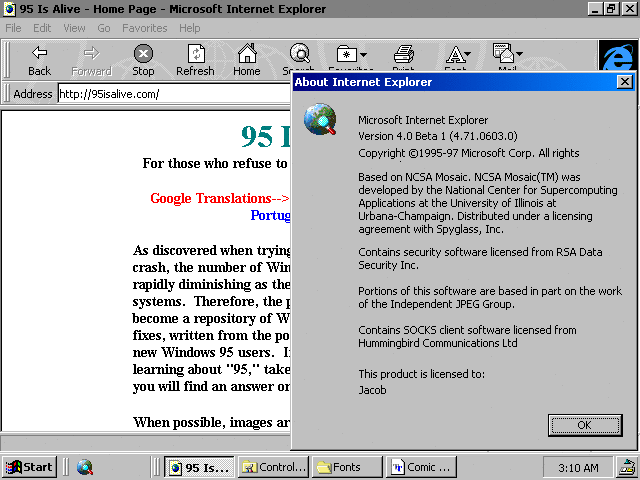Click the system tray icon beside clock
Viewport: 640px width, 480px height.
(627, 467)
